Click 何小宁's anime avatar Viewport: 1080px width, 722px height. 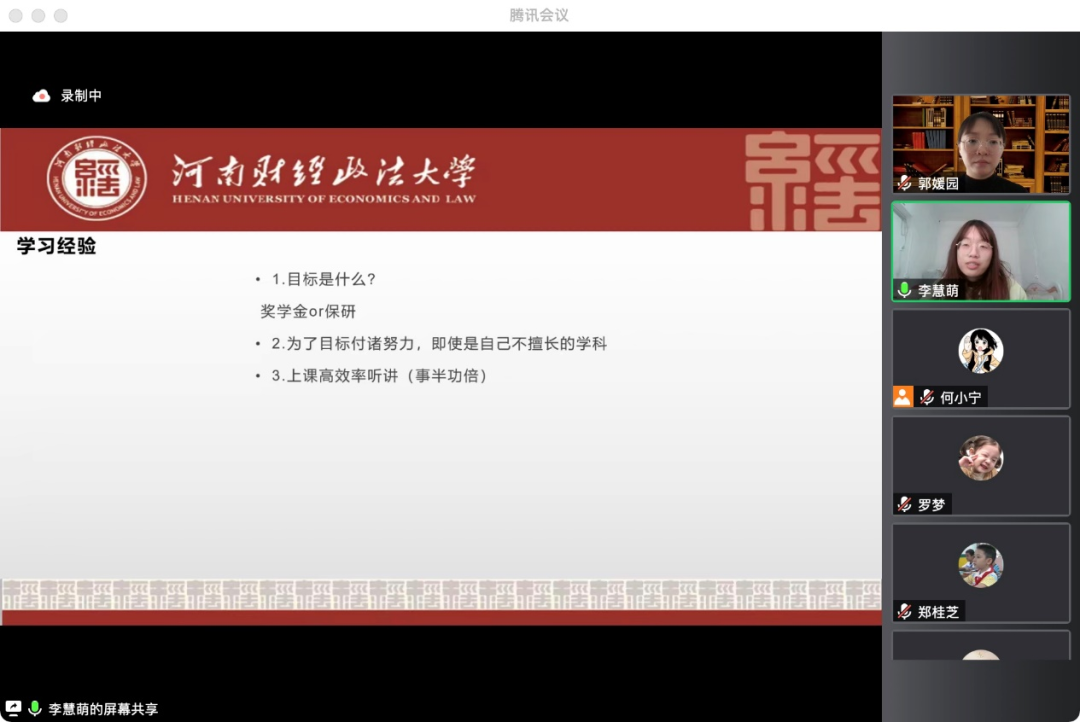(x=980, y=351)
